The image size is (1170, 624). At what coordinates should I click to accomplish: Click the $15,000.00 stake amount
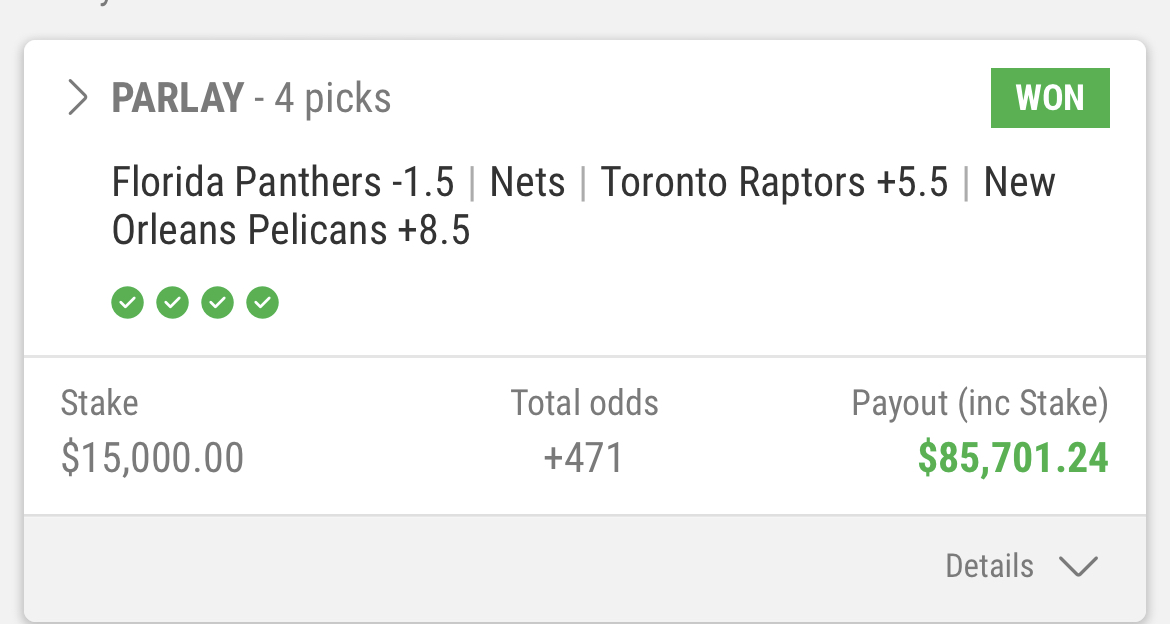152,458
